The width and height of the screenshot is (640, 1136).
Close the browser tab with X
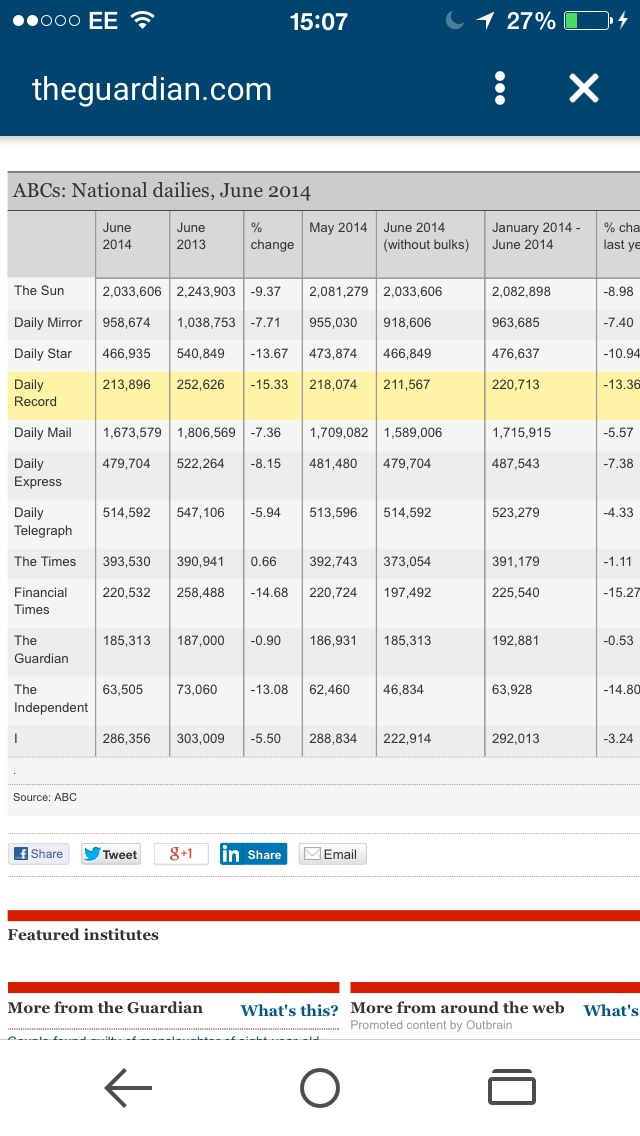point(583,89)
